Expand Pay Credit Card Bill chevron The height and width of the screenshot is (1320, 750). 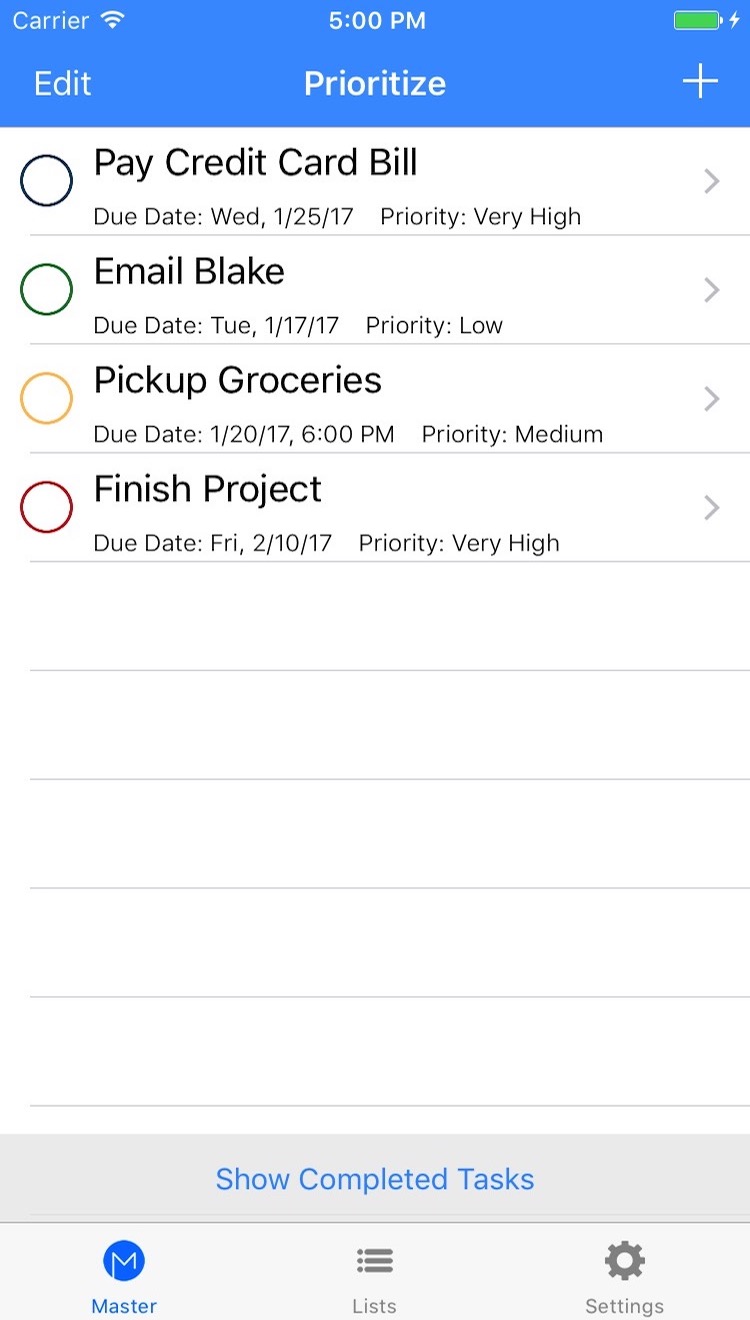point(712,181)
